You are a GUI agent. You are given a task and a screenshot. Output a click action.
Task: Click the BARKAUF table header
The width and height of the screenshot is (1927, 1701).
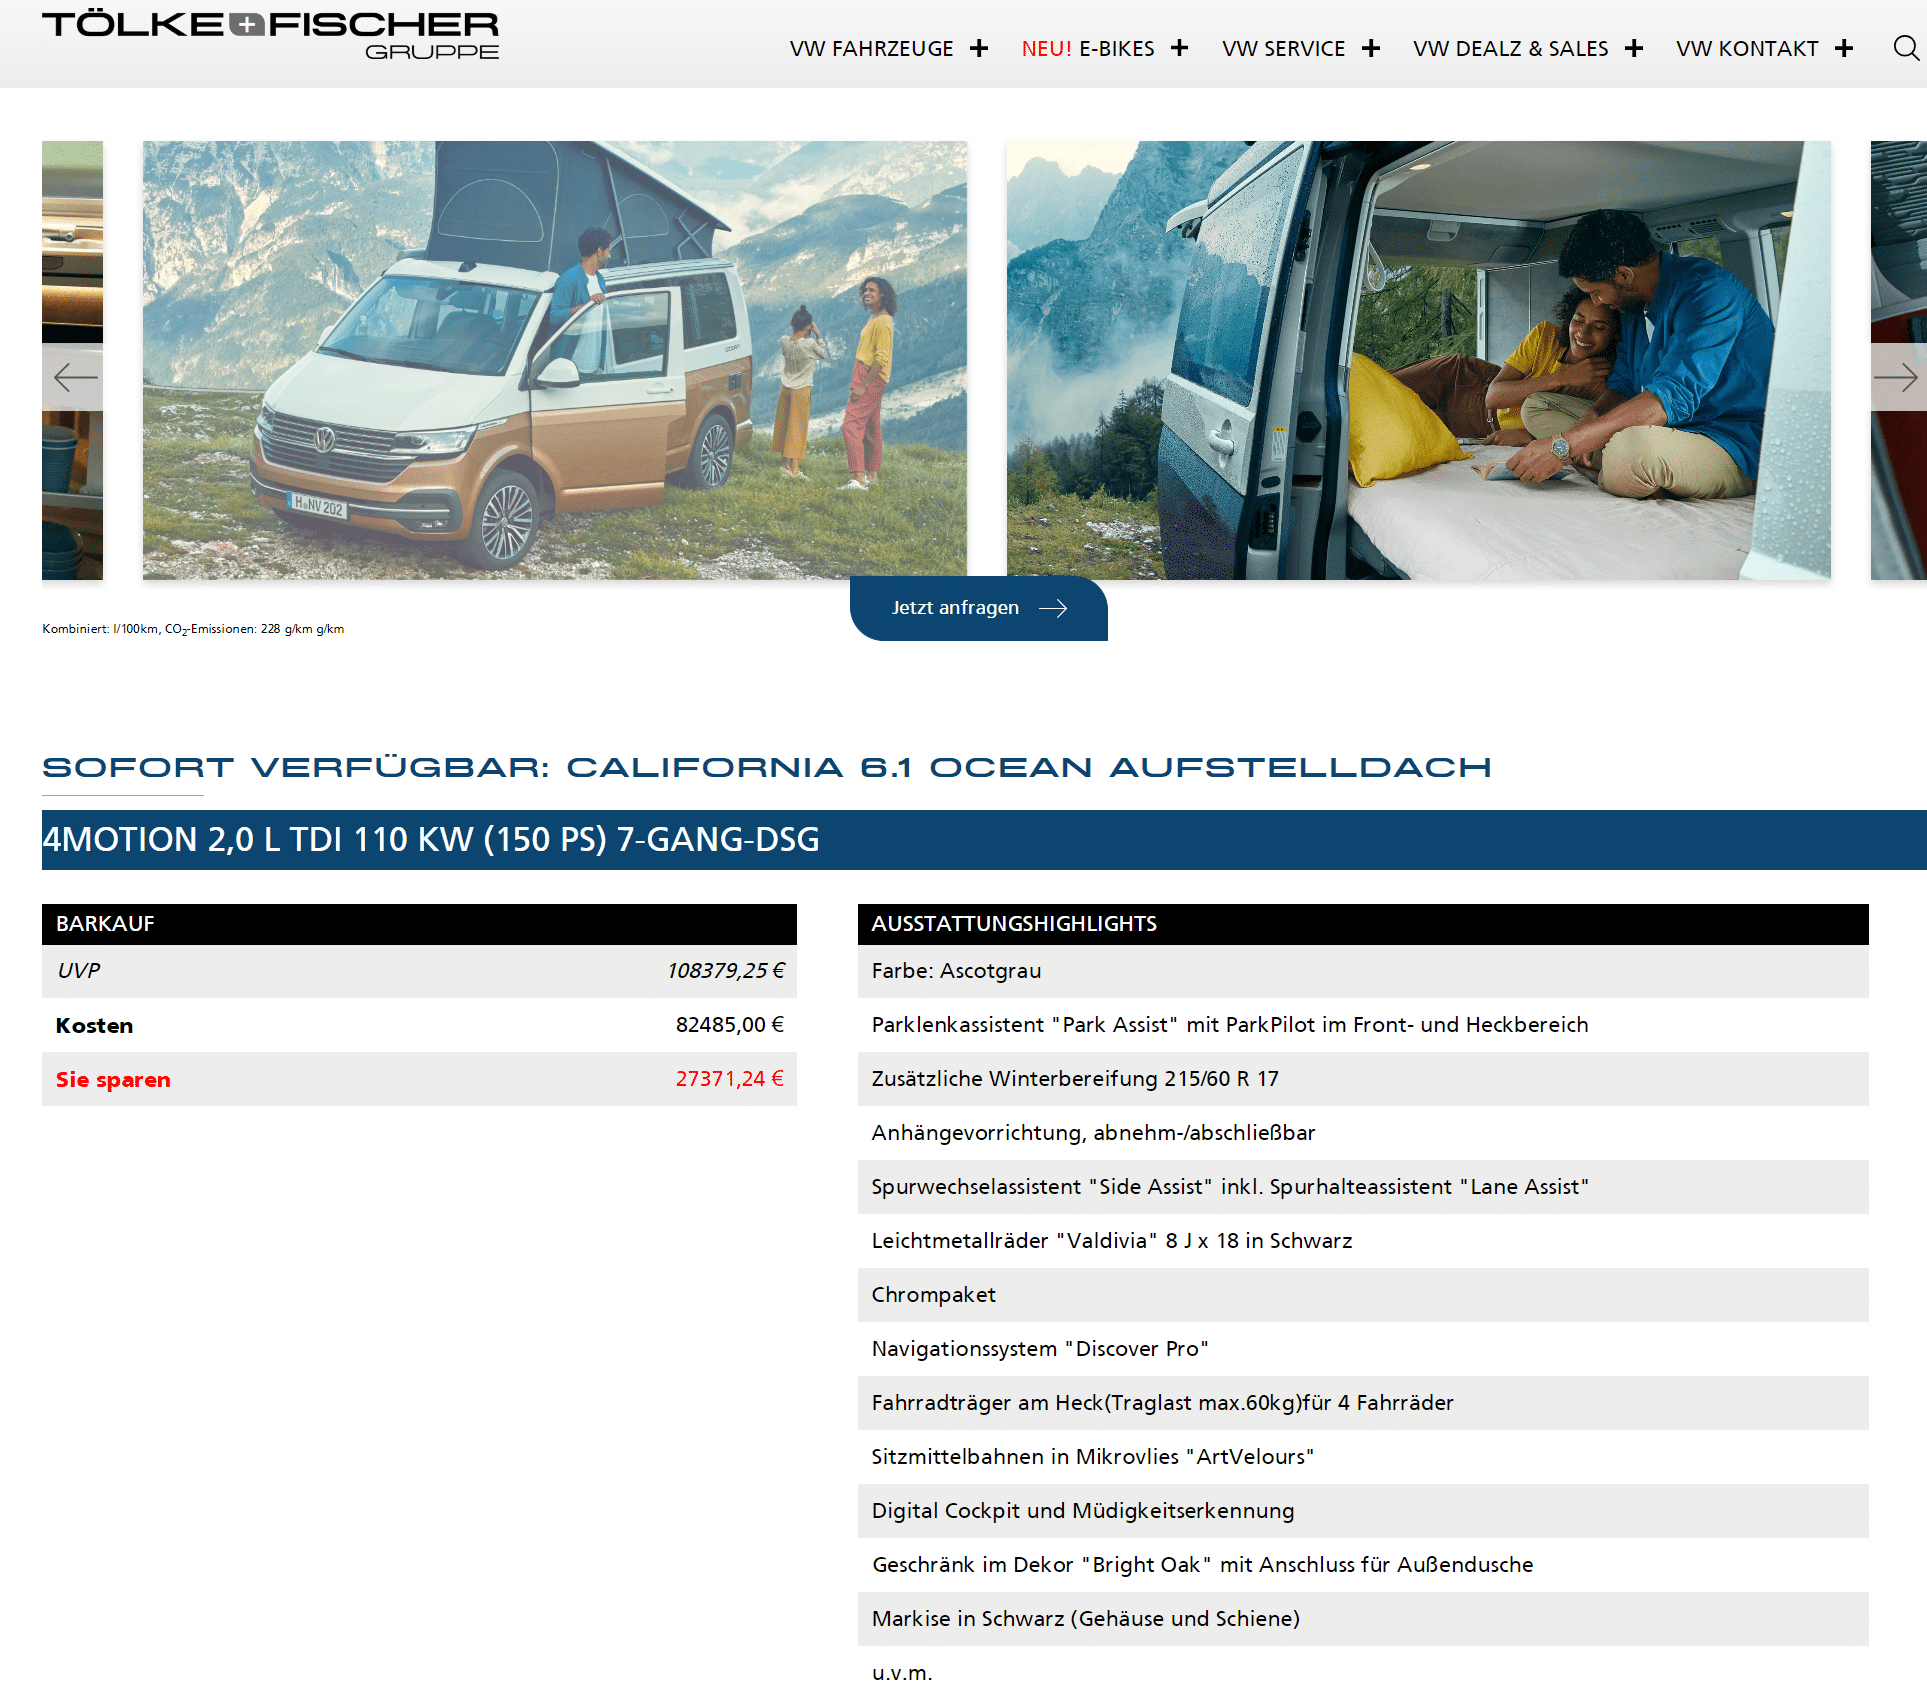tap(419, 924)
